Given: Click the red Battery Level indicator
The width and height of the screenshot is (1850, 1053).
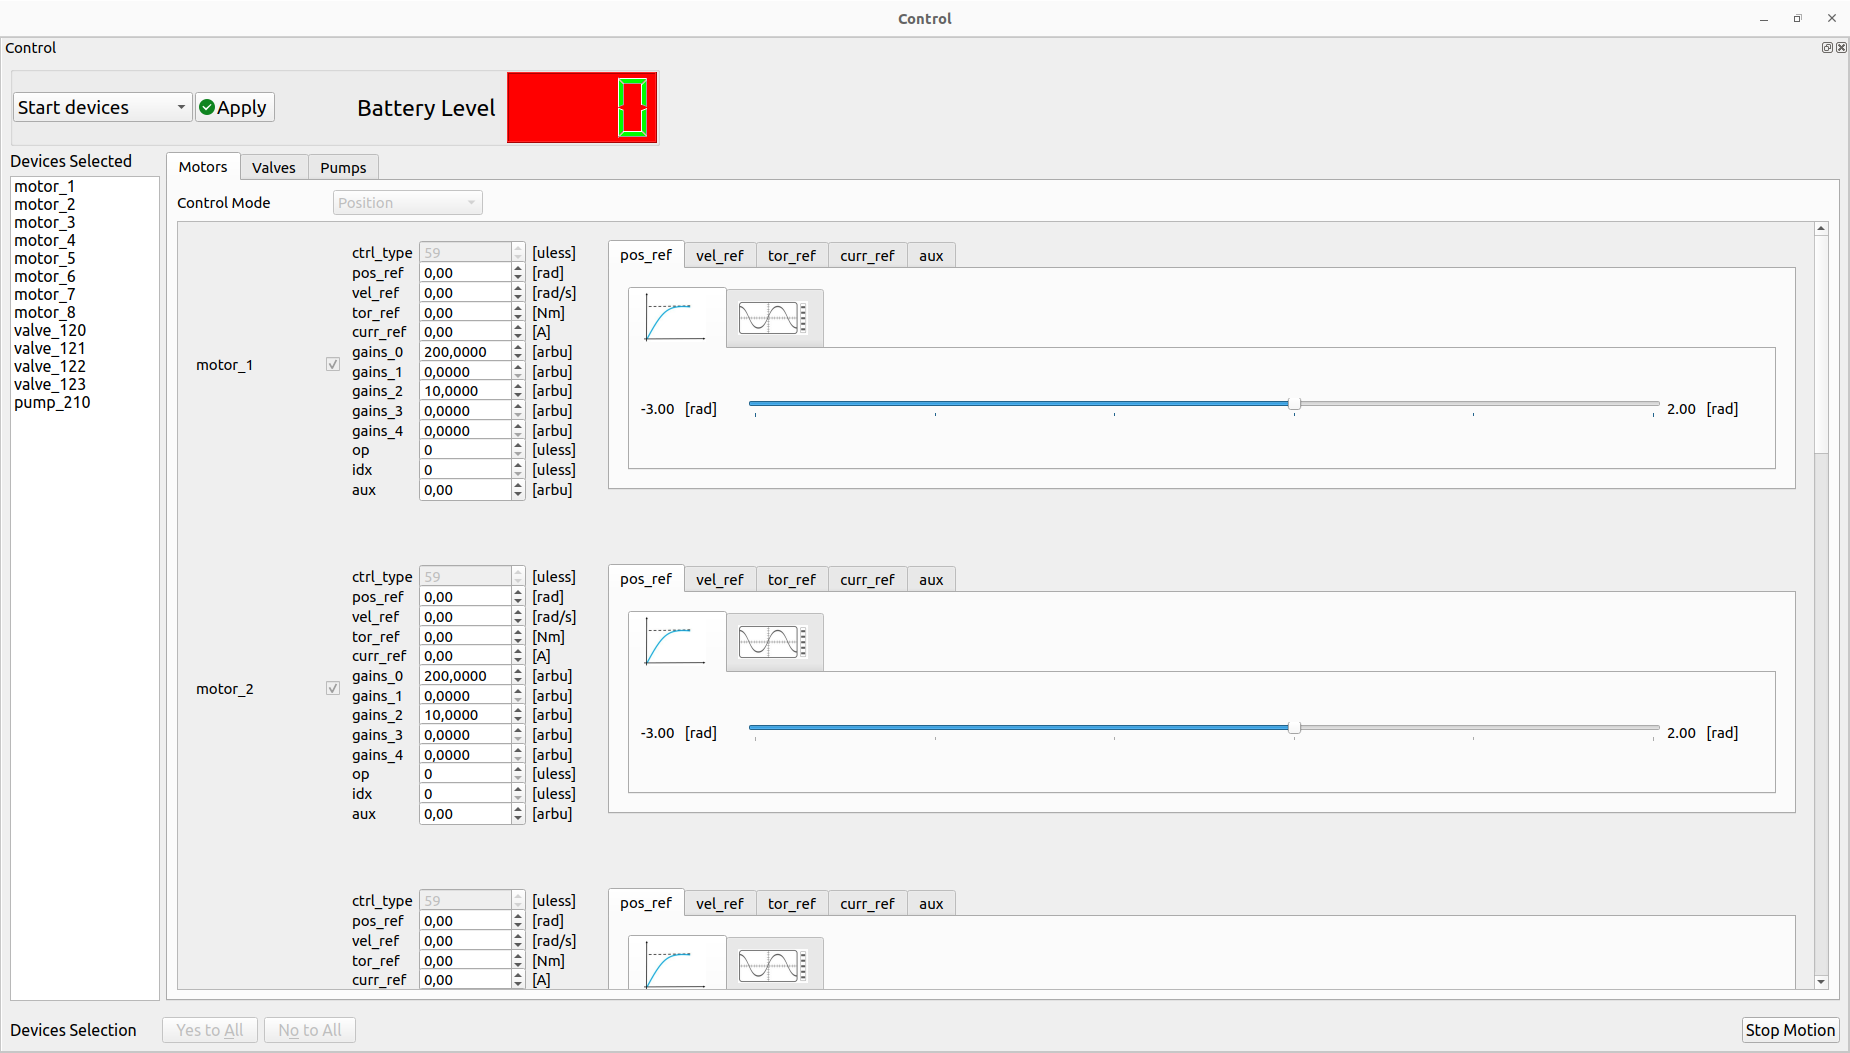Looking at the screenshot, I should tap(582, 107).
